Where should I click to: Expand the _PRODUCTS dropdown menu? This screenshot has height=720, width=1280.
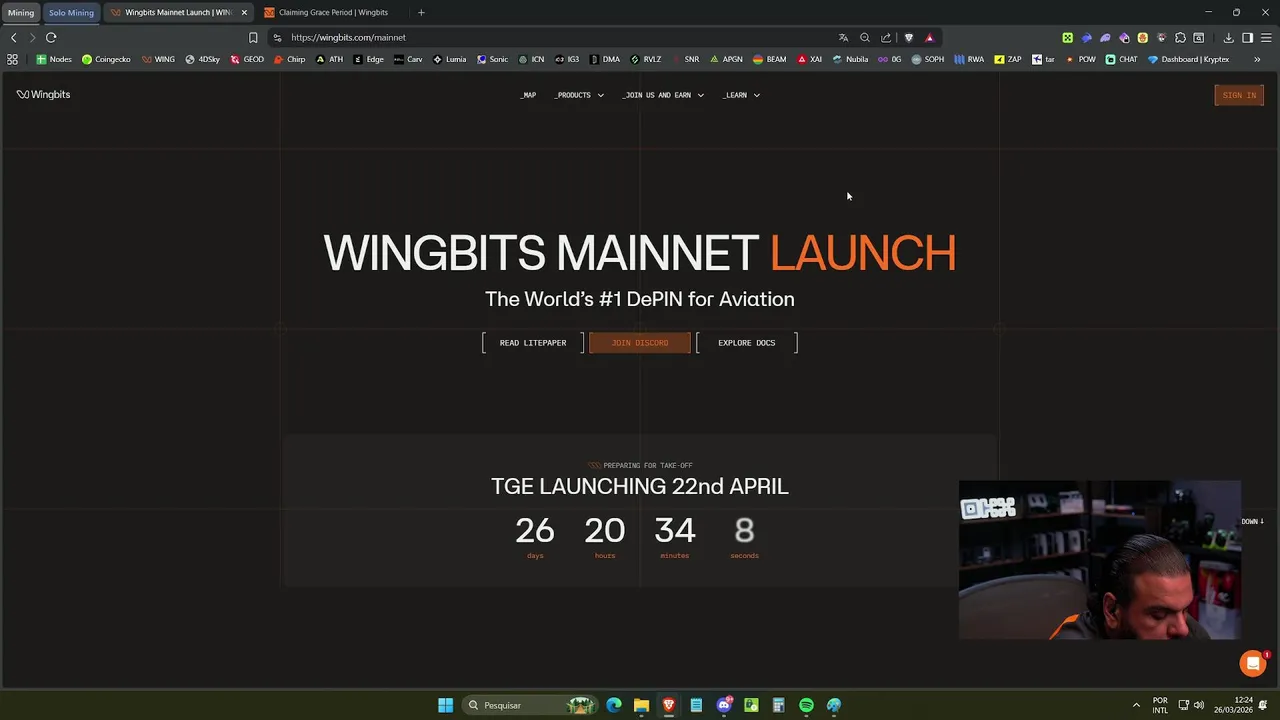click(579, 95)
